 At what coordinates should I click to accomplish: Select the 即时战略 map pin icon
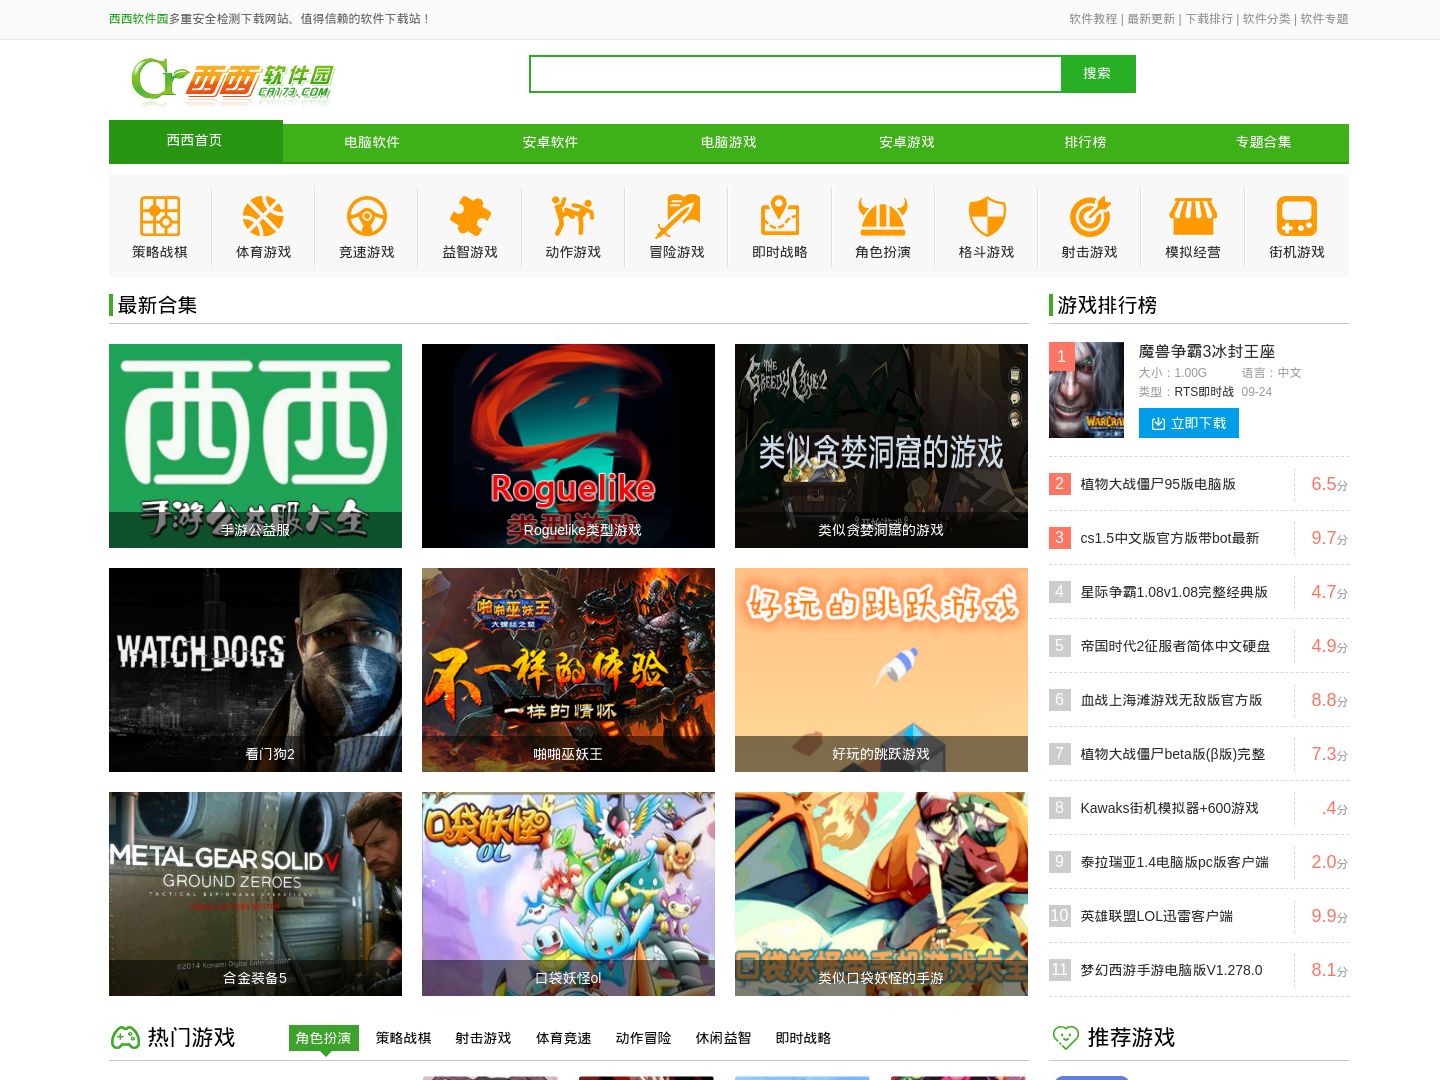780,216
